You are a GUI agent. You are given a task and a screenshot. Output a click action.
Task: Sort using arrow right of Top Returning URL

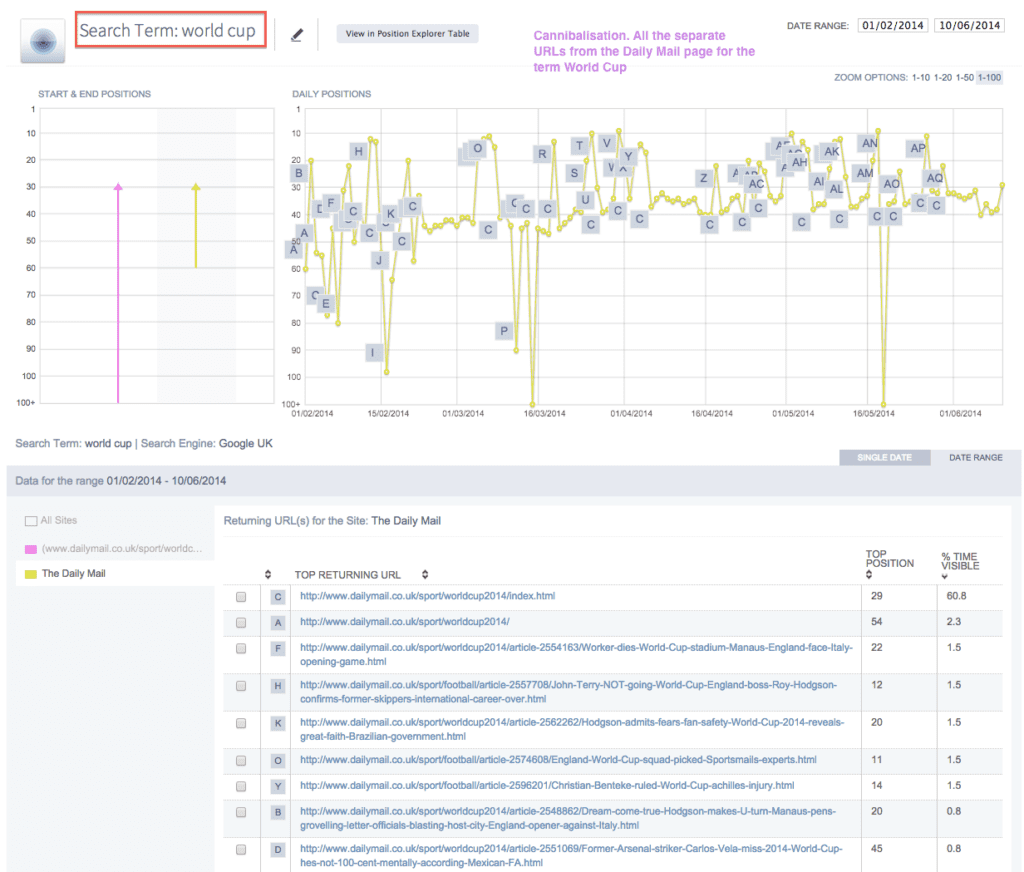coord(425,574)
